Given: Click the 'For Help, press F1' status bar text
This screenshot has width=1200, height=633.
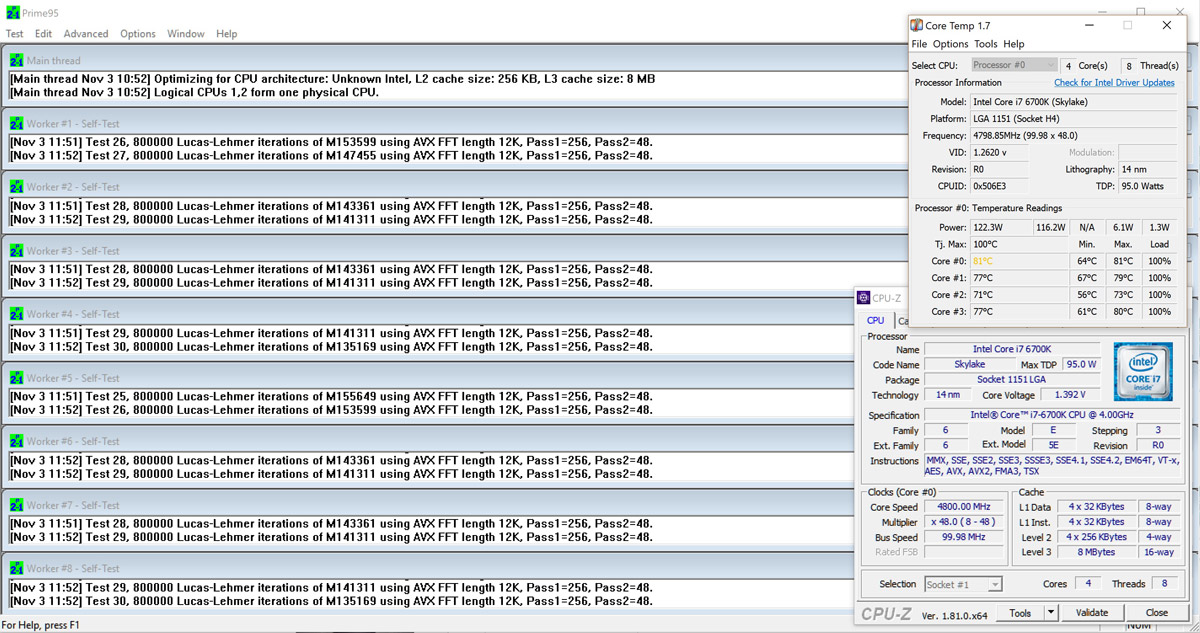Looking at the screenshot, I should point(40,625).
